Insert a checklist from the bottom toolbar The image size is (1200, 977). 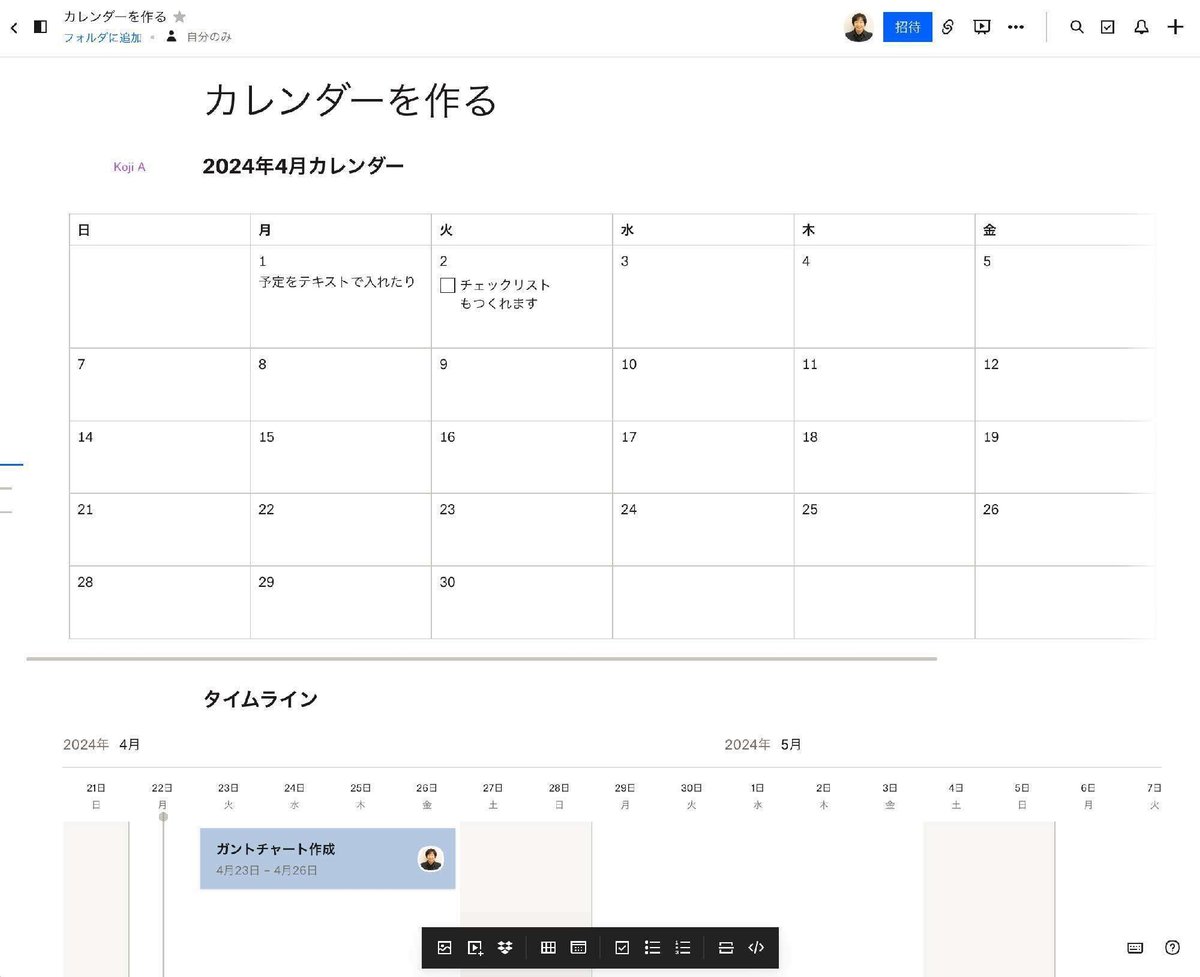(622, 947)
